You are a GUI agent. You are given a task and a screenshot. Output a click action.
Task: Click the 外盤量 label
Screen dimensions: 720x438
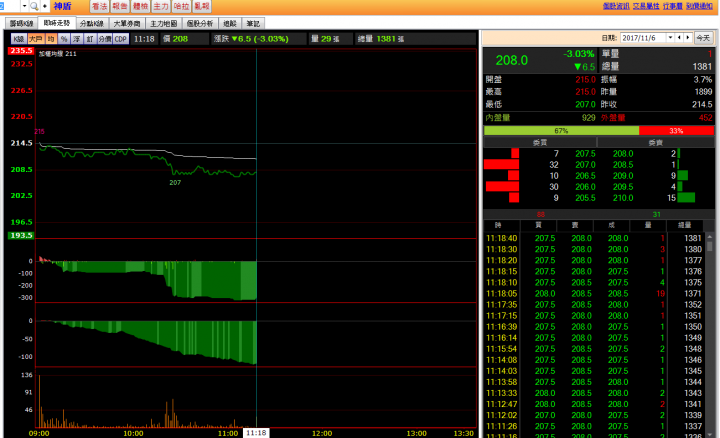(x=613, y=118)
